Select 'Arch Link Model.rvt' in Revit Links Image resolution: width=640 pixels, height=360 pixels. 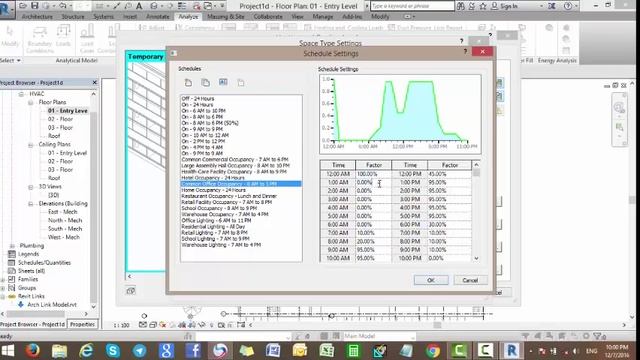click(x=52, y=305)
